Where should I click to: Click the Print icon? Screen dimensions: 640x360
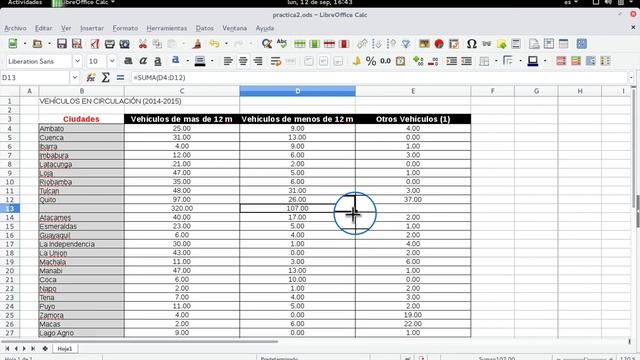pyautogui.click(x=109, y=44)
